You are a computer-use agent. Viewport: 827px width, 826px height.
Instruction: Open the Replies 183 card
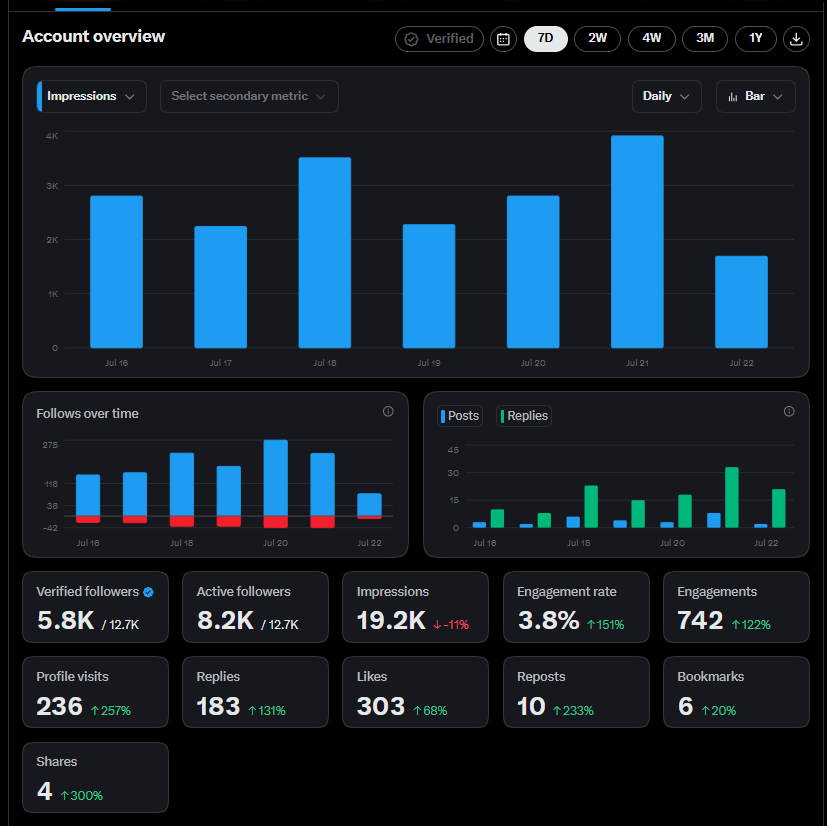point(255,692)
